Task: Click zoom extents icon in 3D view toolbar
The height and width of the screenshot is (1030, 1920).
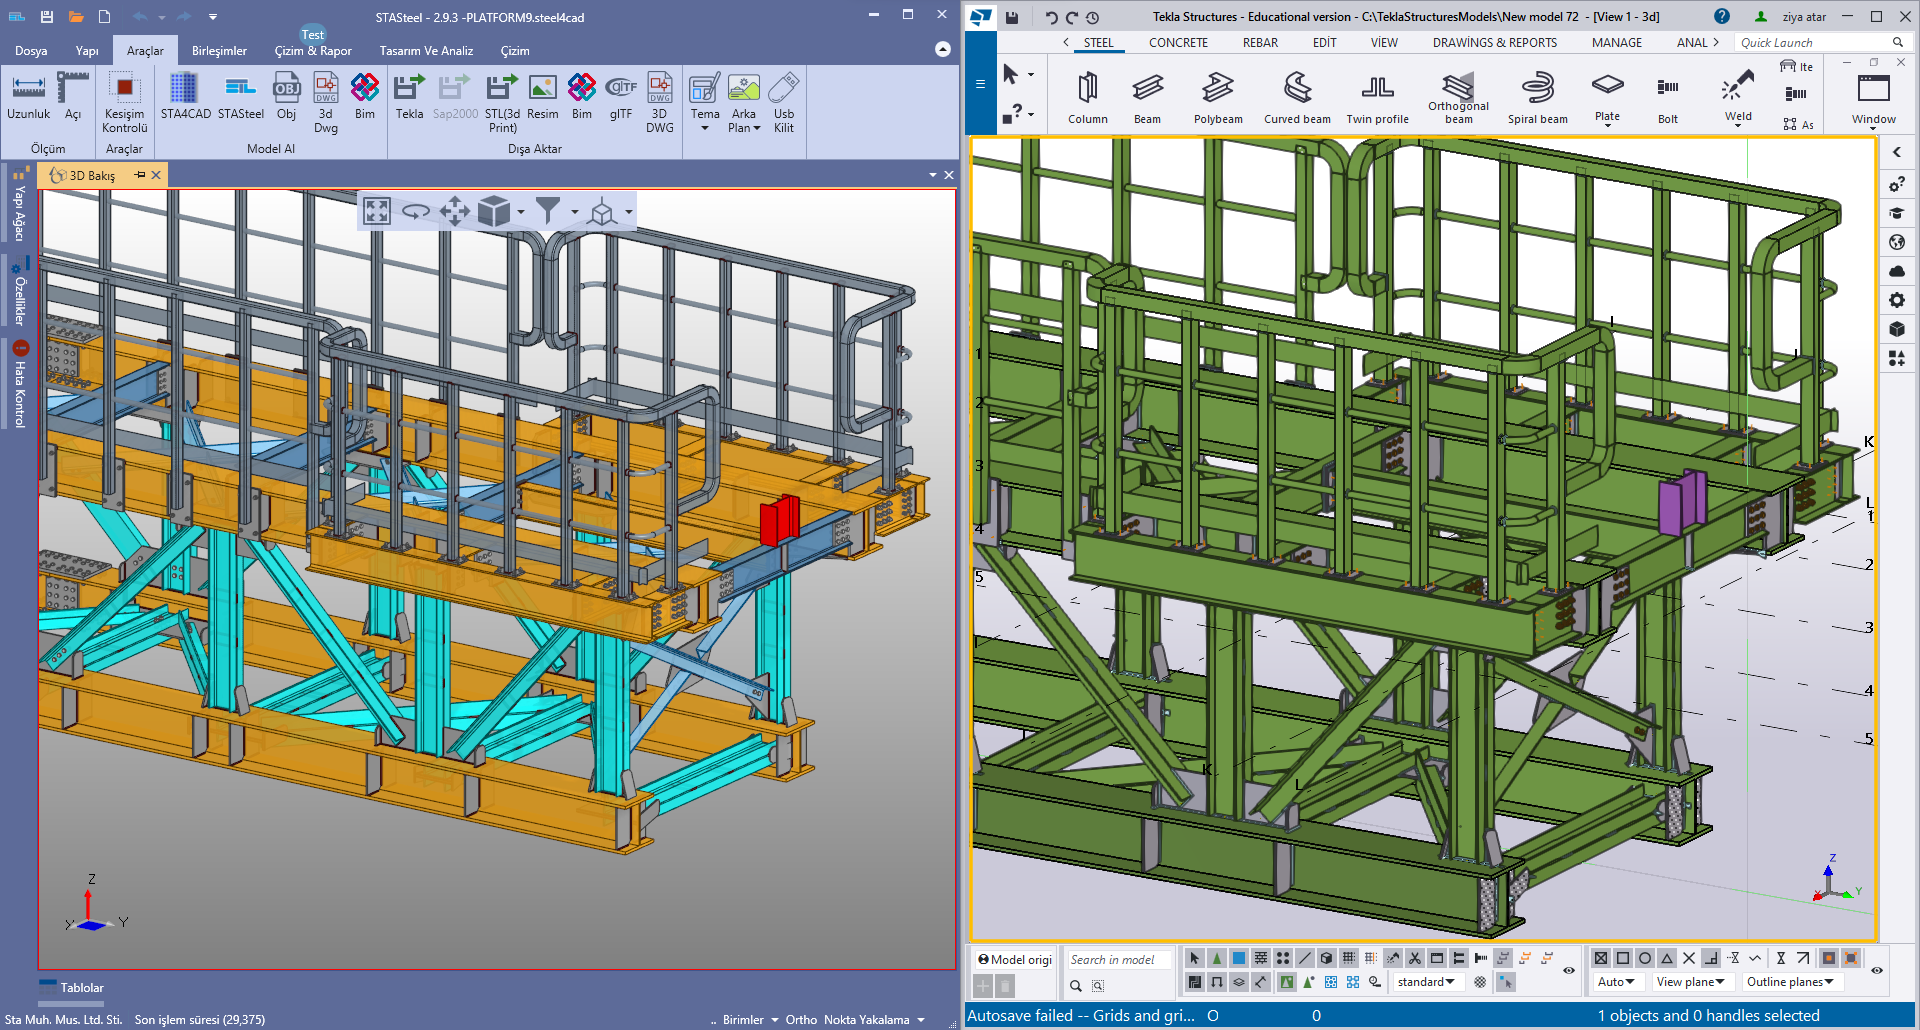Action: (x=377, y=211)
